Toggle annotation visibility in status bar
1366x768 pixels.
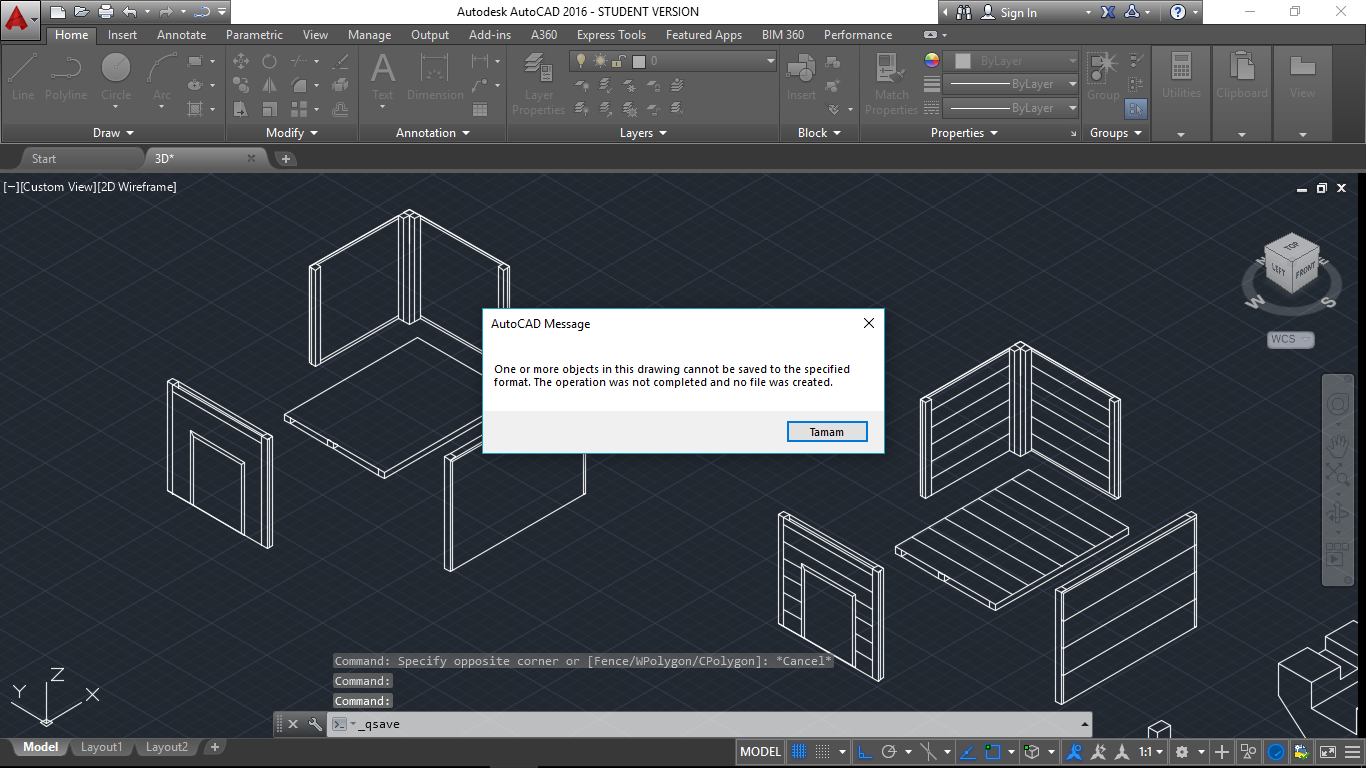point(1074,752)
